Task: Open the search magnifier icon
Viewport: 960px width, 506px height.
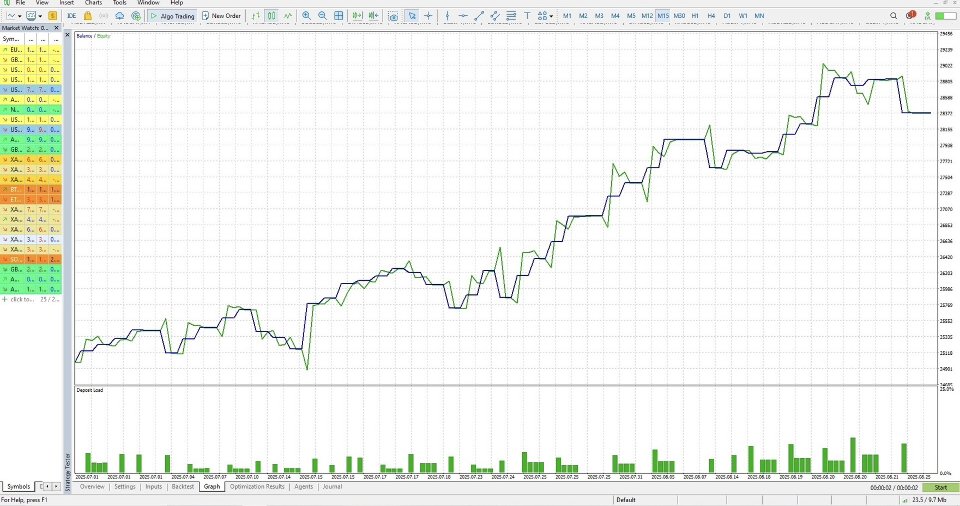Action: click(x=893, y=16)
